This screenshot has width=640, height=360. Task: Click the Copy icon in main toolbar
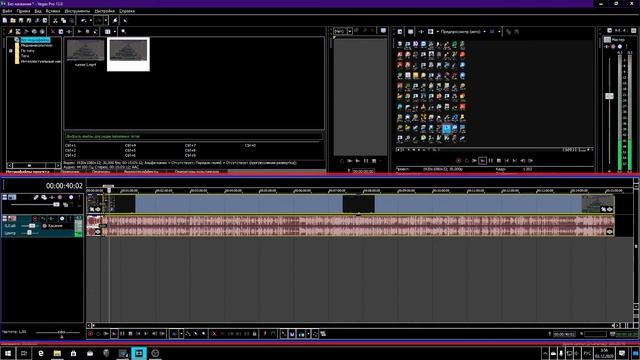(x=63, y=20)
